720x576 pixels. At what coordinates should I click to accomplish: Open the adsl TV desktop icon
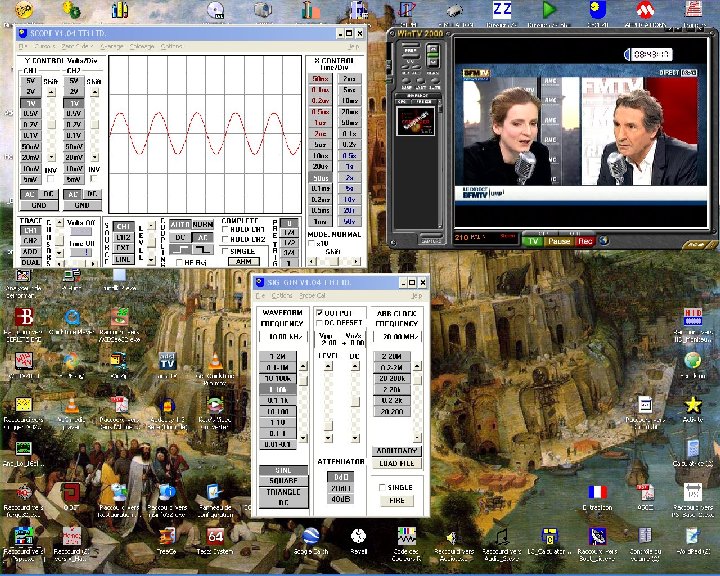(x=168, y=361)
